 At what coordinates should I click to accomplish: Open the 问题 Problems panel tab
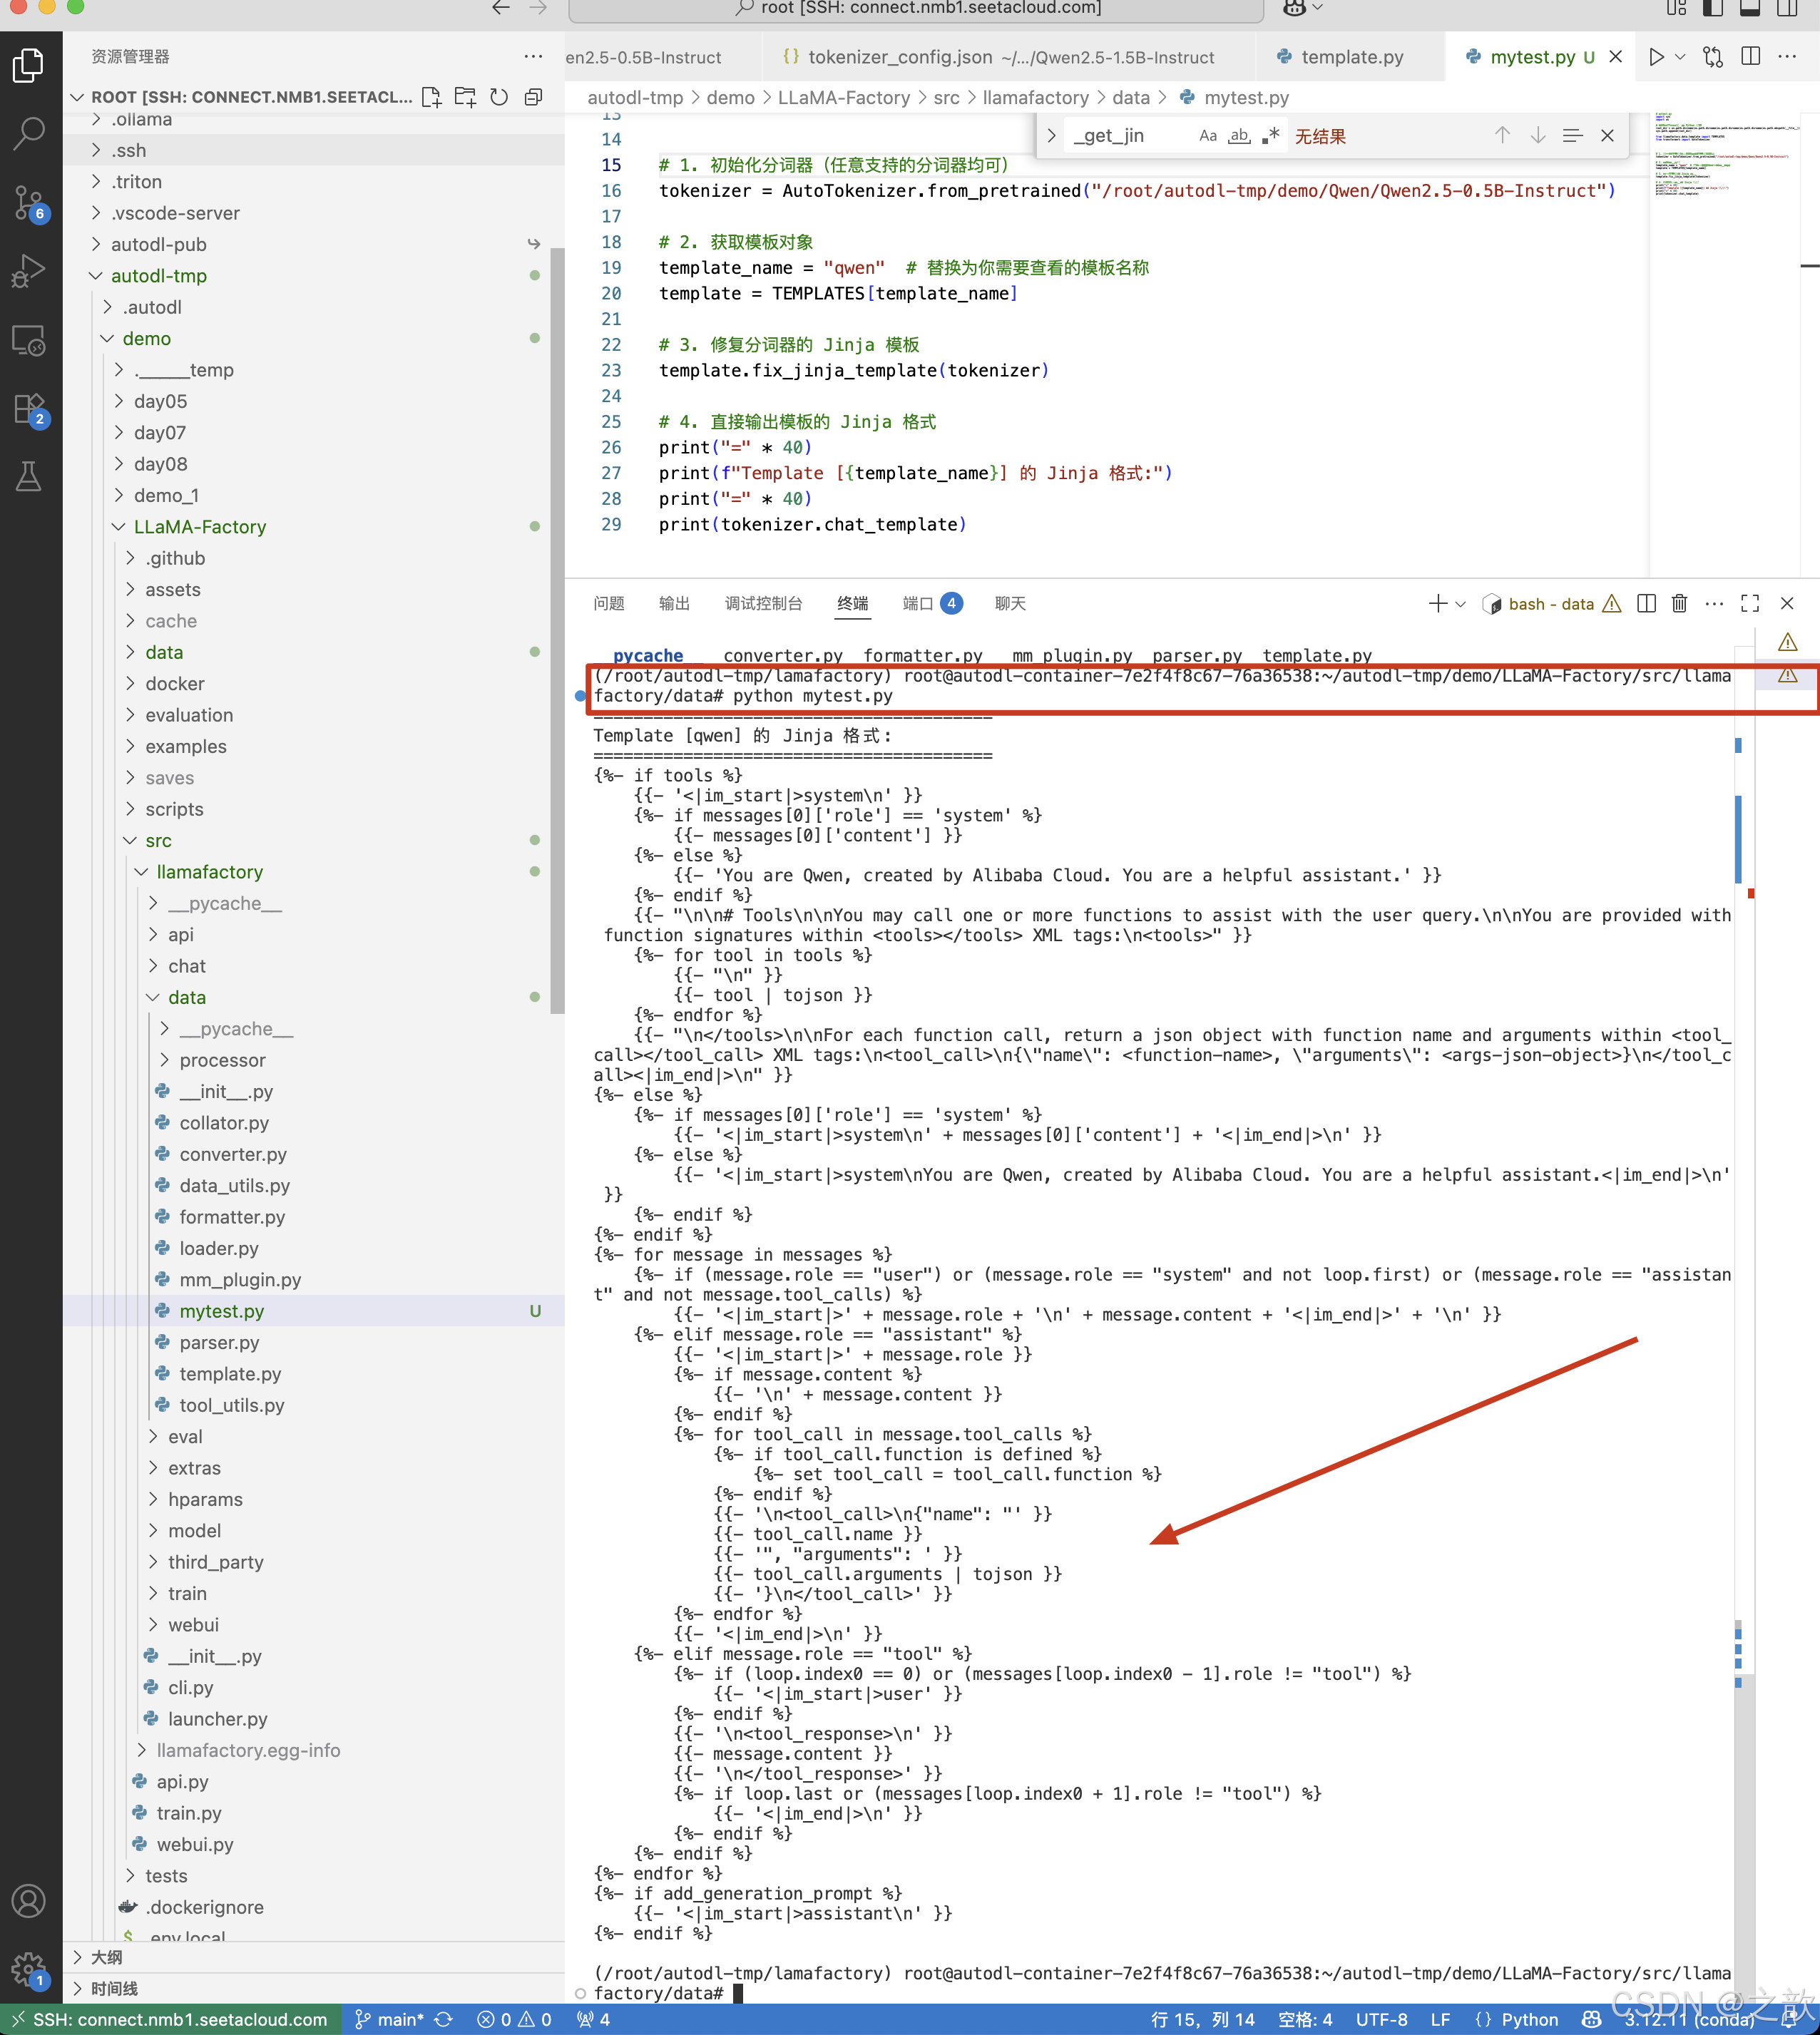click(x=609, y=603)
